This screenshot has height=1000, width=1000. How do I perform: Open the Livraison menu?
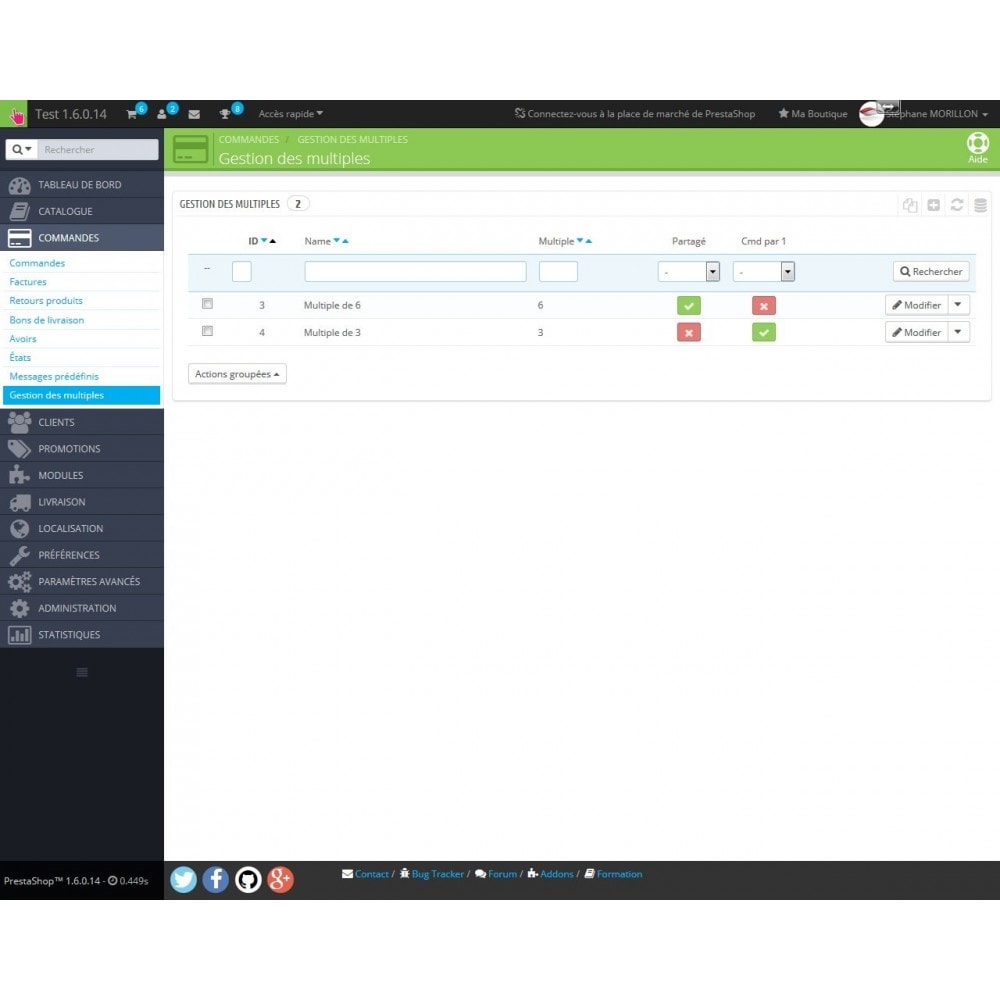[82, 502]
